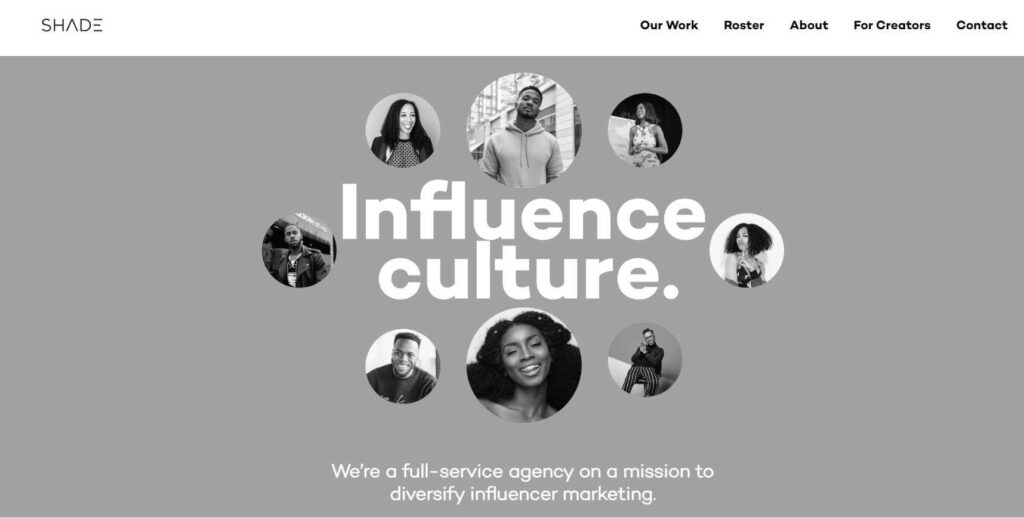
Task: Click the Influence headline word
Action: [x=522, y=212]
